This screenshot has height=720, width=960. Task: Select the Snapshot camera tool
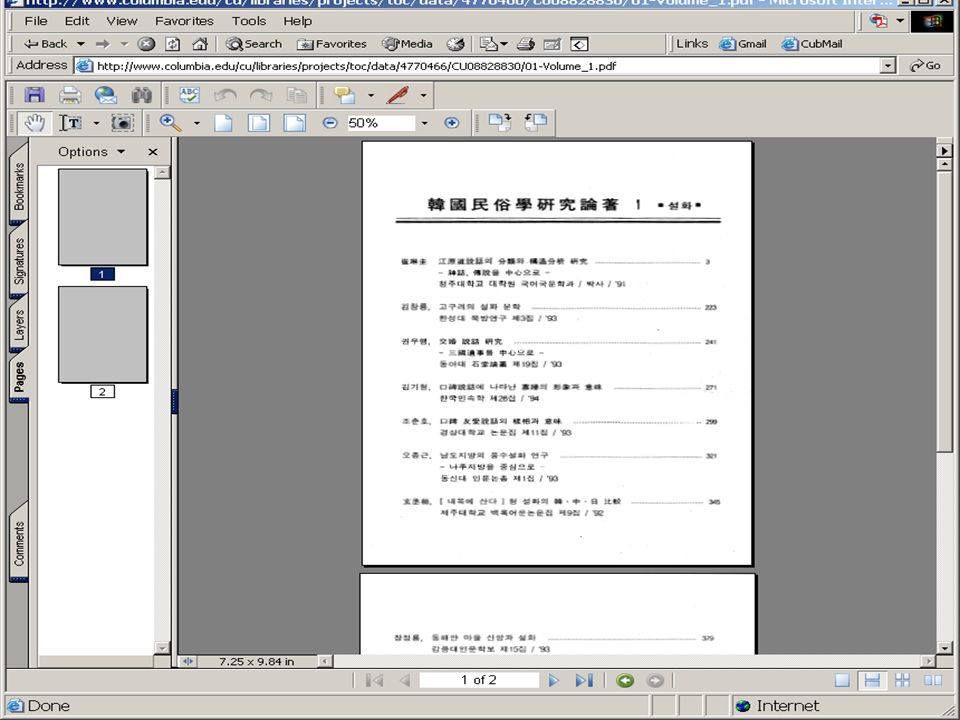click(x=122, y=123)
